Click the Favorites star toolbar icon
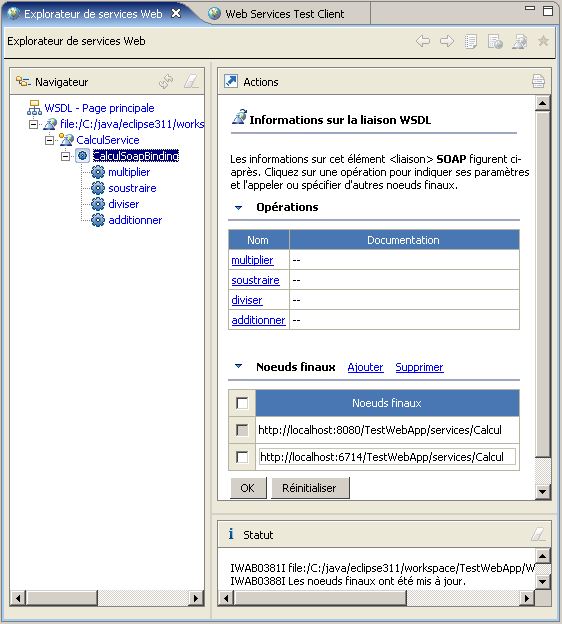Screen dimensions: 562x624 pos(543,41)
